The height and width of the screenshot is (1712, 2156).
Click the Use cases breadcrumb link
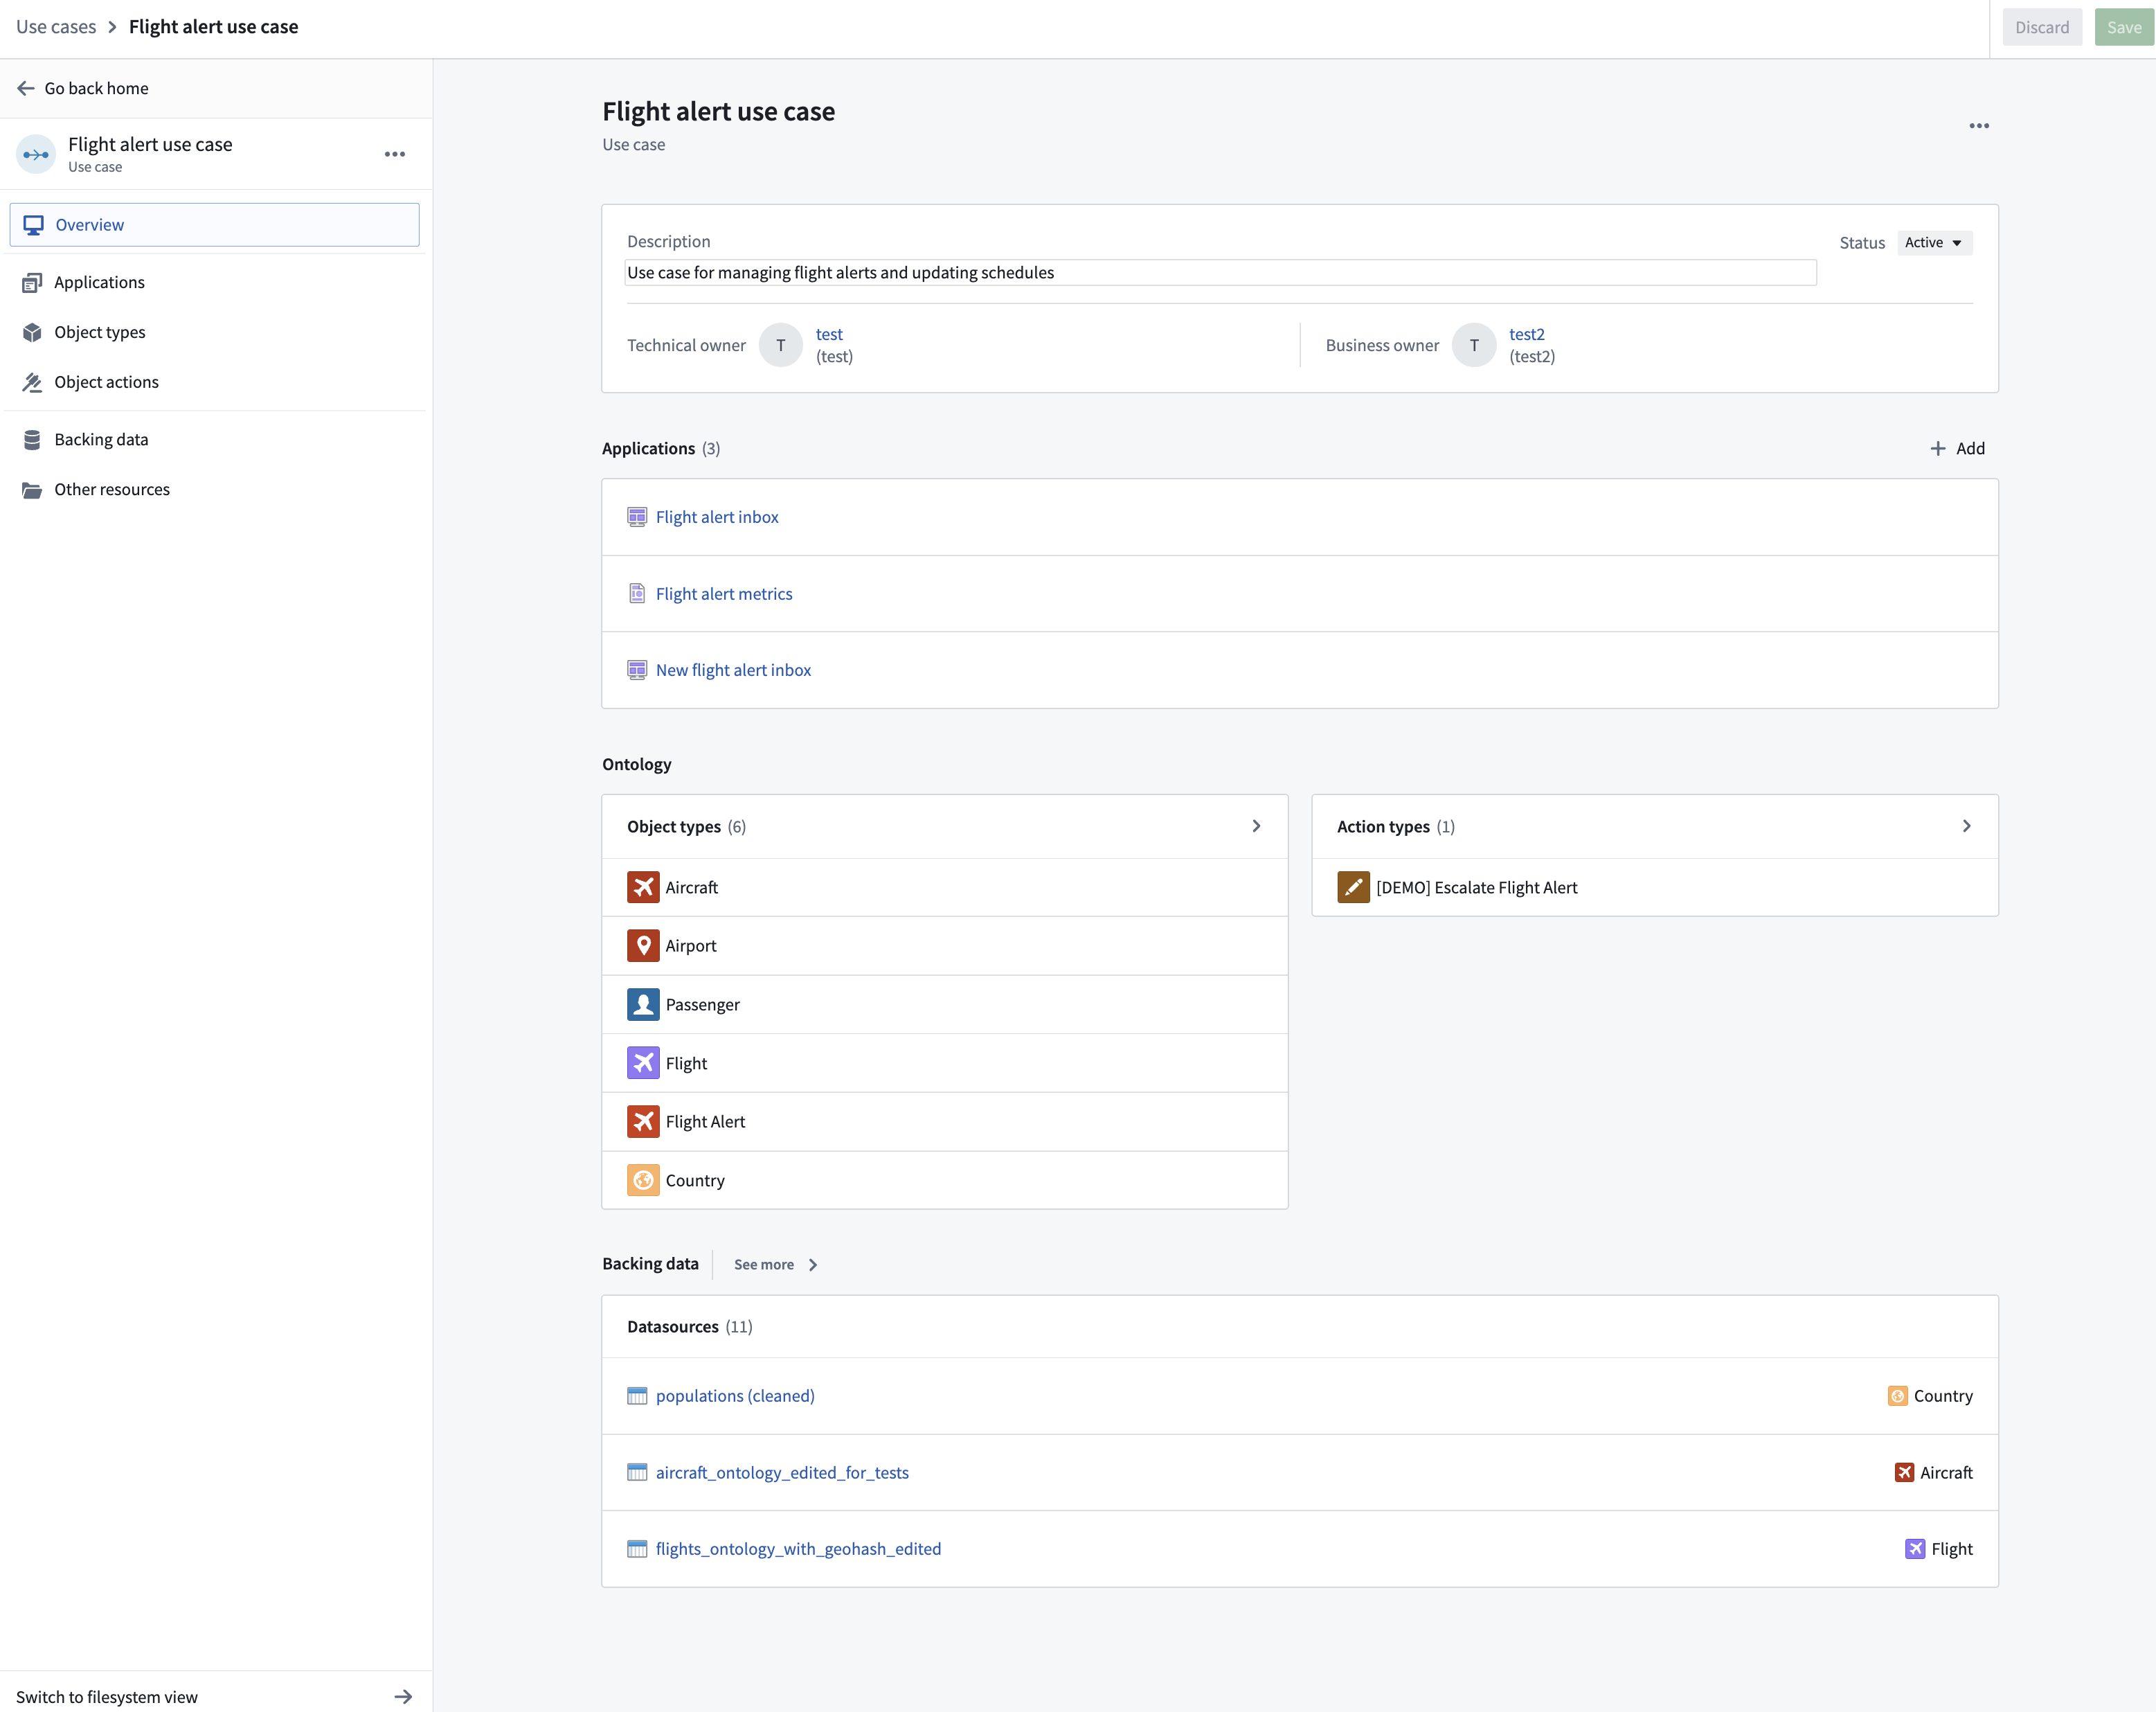point(56,27)
